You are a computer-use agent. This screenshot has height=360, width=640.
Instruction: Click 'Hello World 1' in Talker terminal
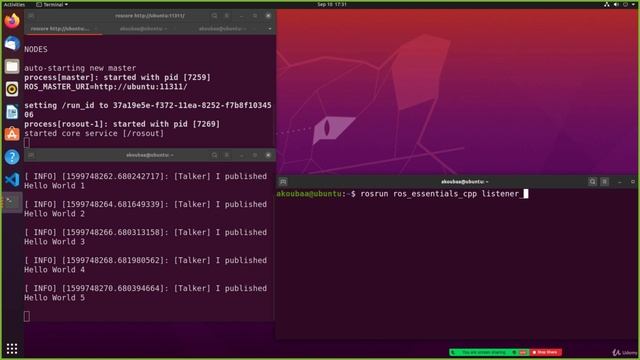[54, 186]
